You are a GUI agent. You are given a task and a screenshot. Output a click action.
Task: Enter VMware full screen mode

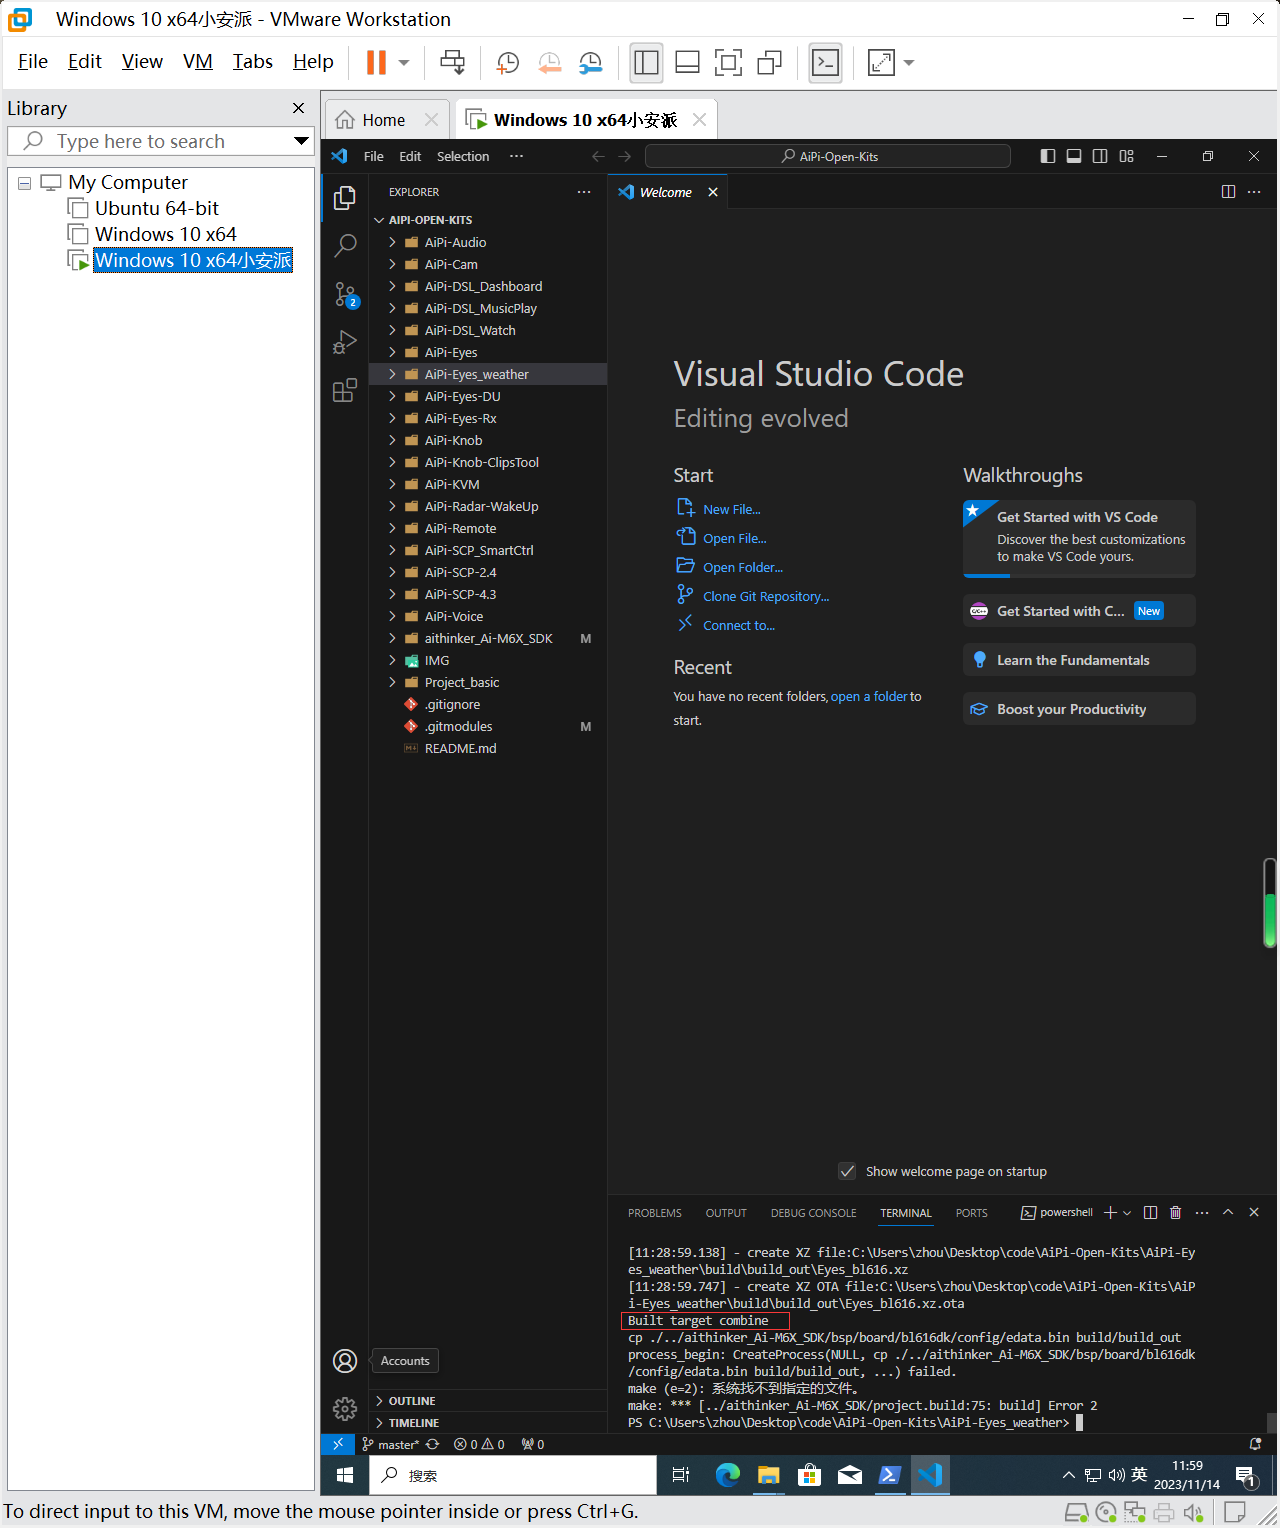[729, 62]
